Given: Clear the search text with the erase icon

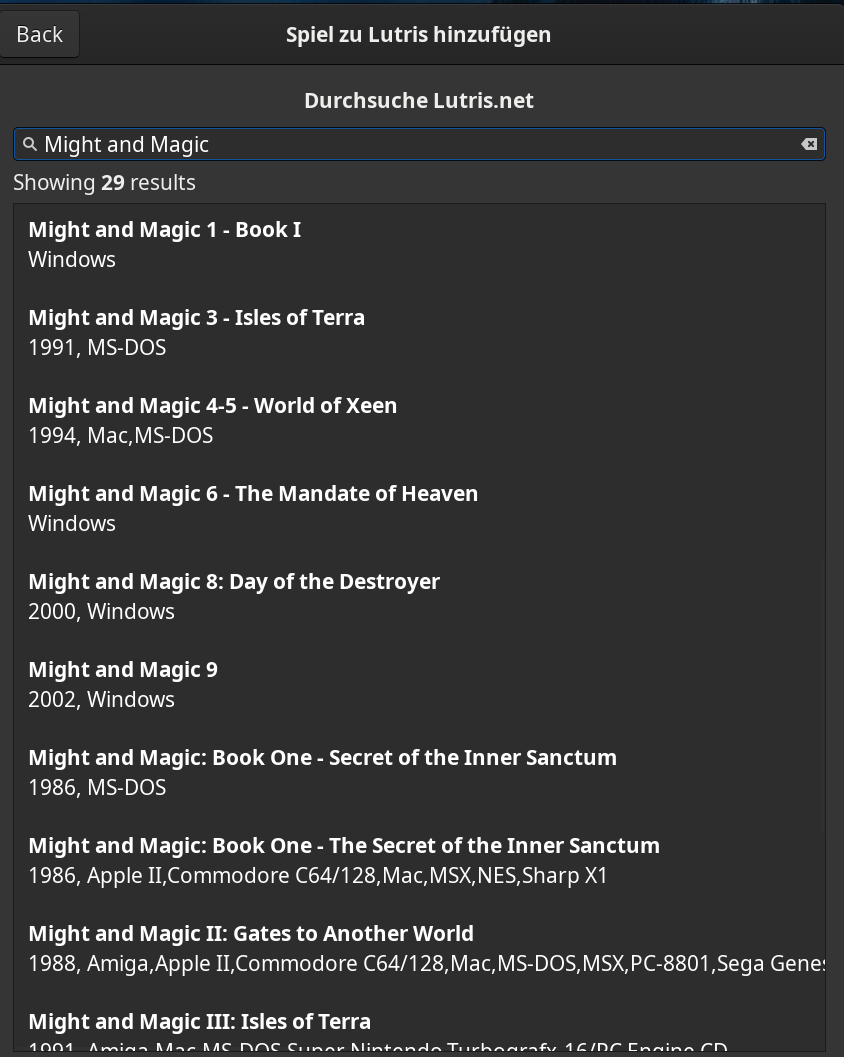Looking at the screenshot, I should tap(809, 145).
